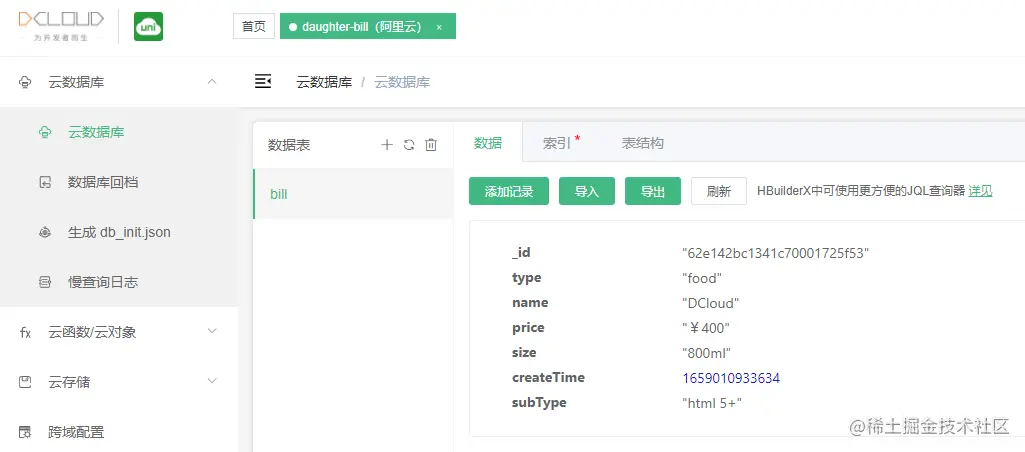The width and height of the screenshot is (1025, 452).
Task: Collapse the 云数据库 sidebar section chevron
Action: point(212,82)
